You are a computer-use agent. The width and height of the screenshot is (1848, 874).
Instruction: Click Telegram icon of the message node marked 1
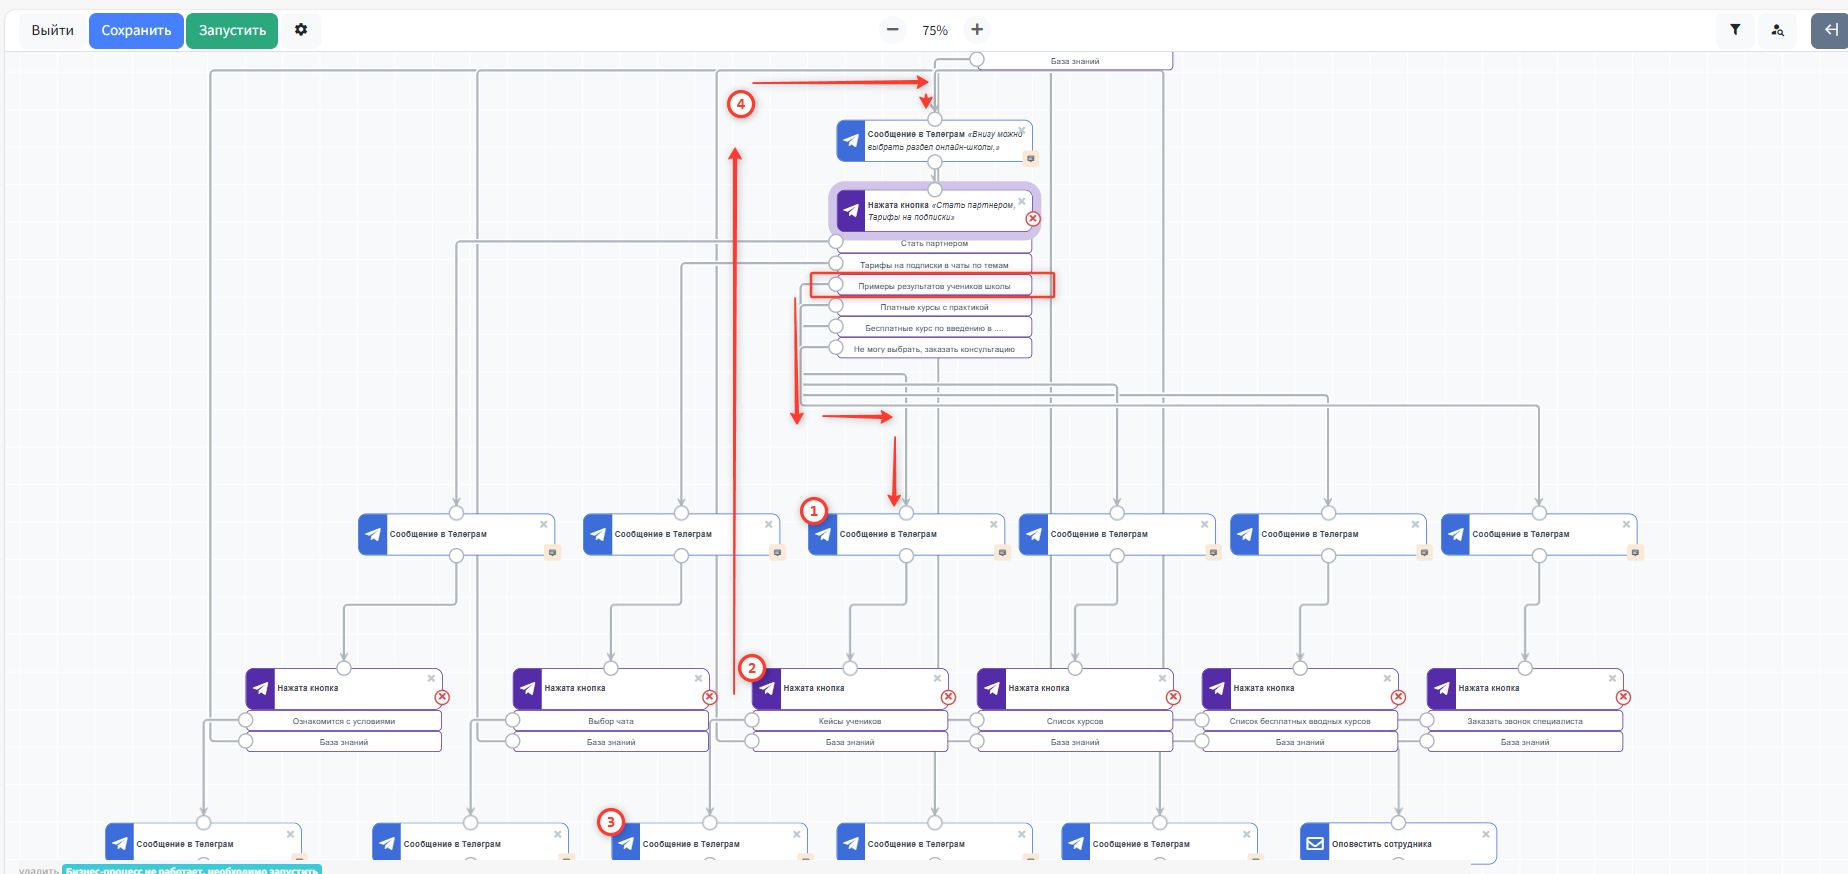(x=823, y=534)
